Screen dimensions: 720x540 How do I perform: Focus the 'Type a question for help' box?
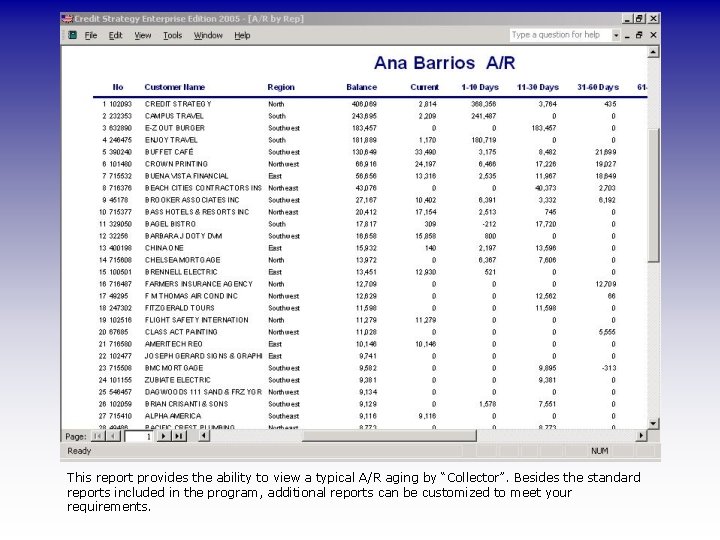point(561,35)
